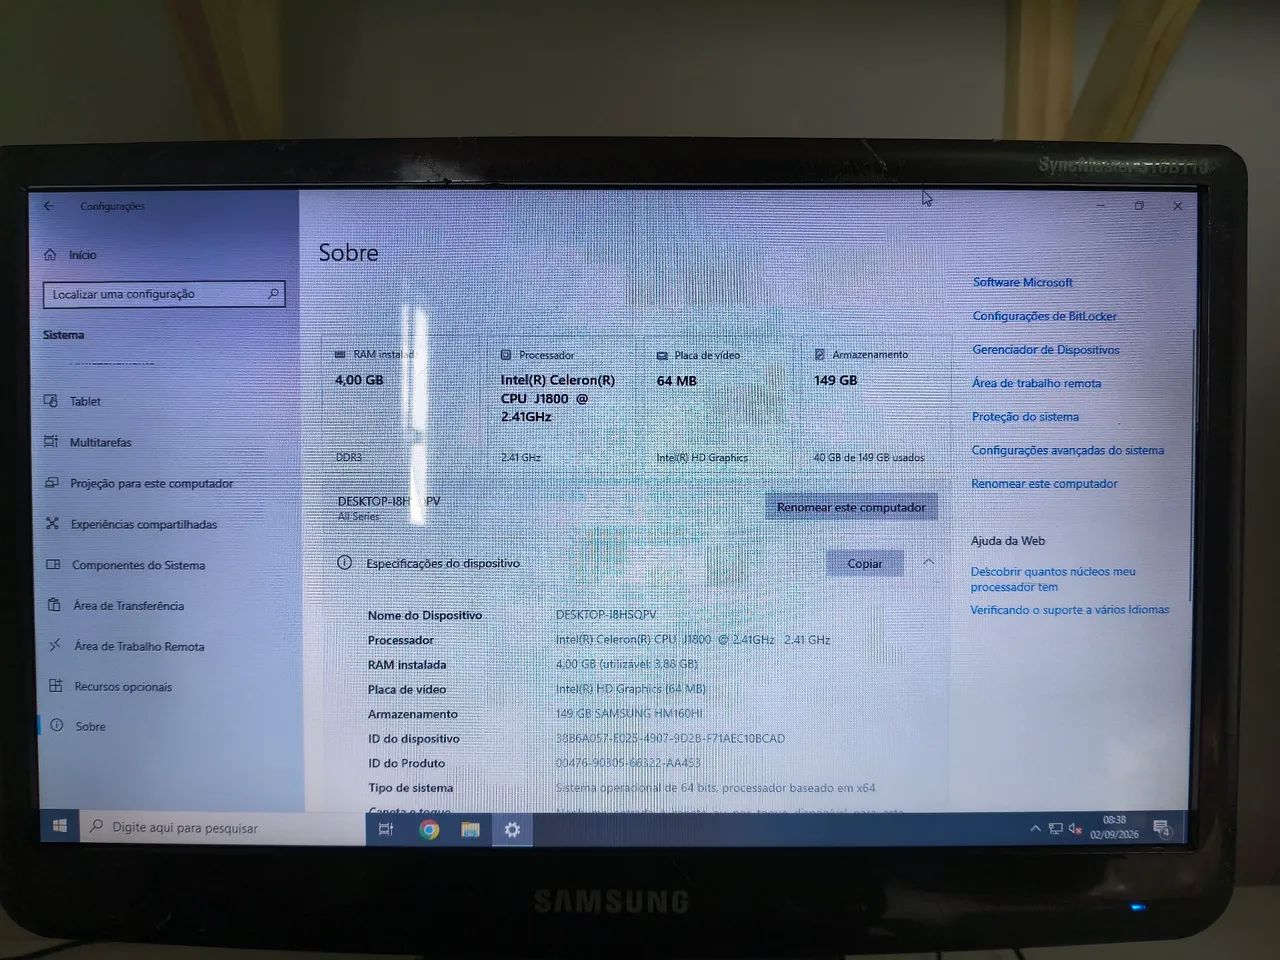1280x960 pixels.
Task: Copy device specs with Copiar button
Action: click(x=865, y=563)
